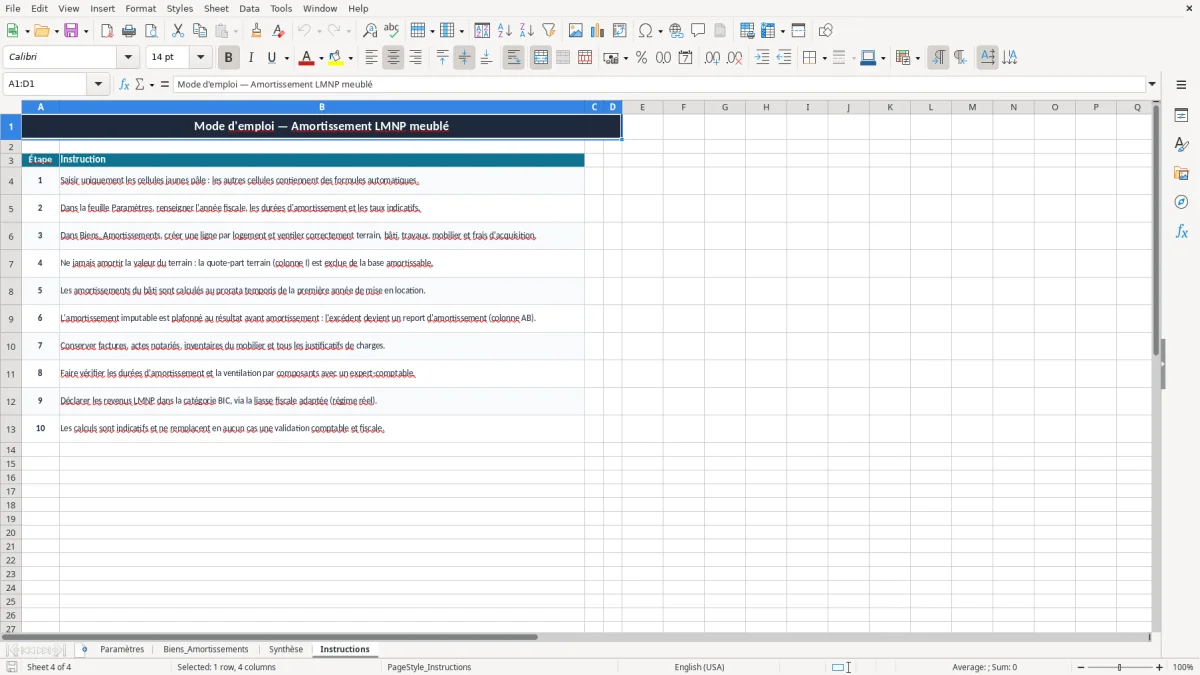Toggle Bold formatting
The width and height of the screenshot is (1200, 675).
tap(229, 58)
